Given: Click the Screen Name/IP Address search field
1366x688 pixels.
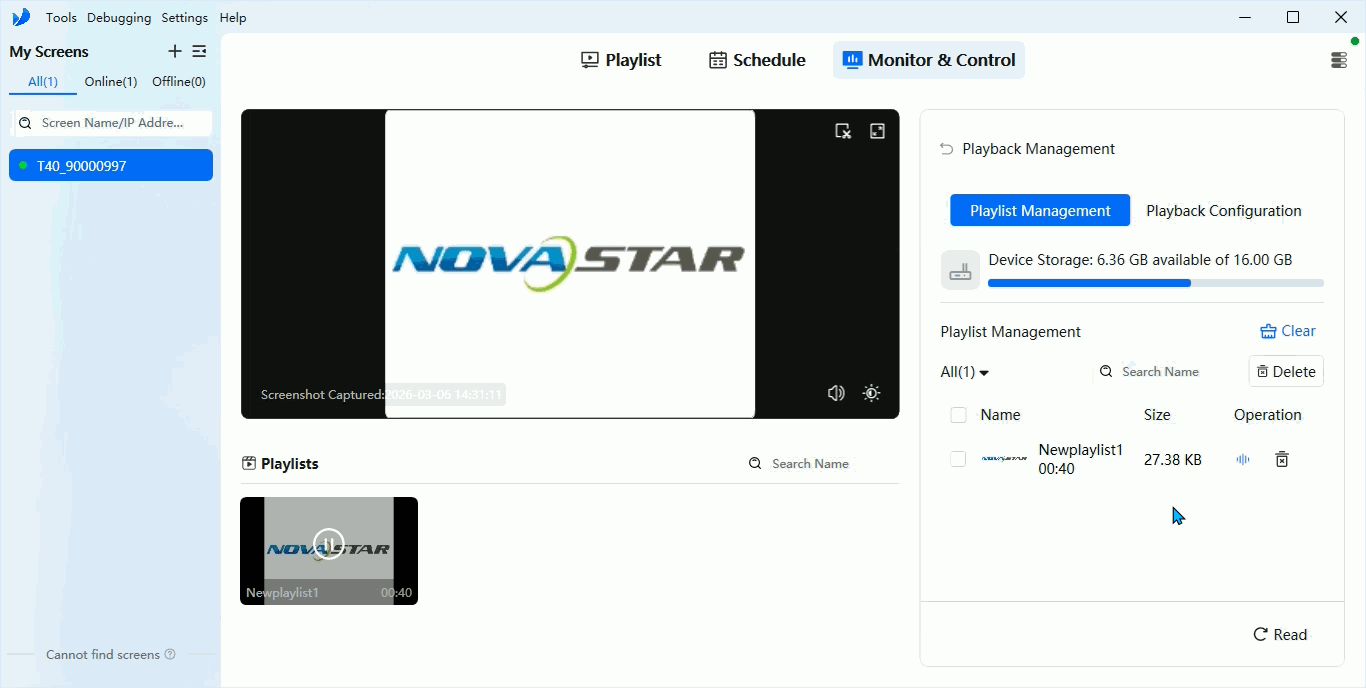Looking at the screenshot, I should pyautogui.click(x=111, y=123).
